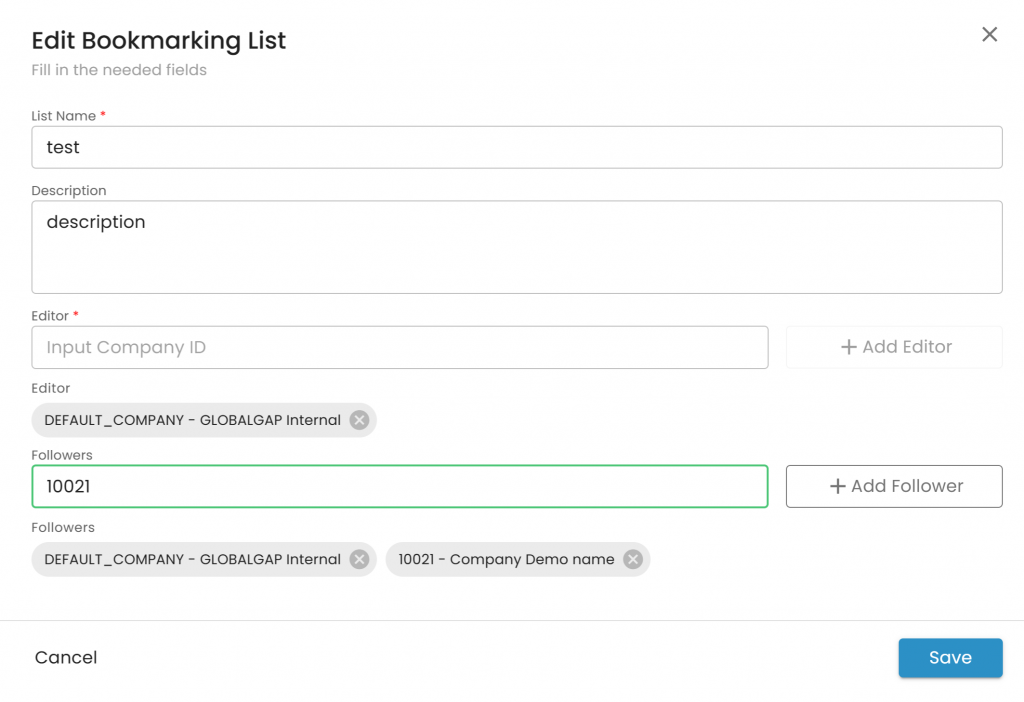The image size is (1024, 702).
Task: Select the 10021 - Company Demo name chip text
Action: (506, 560)
